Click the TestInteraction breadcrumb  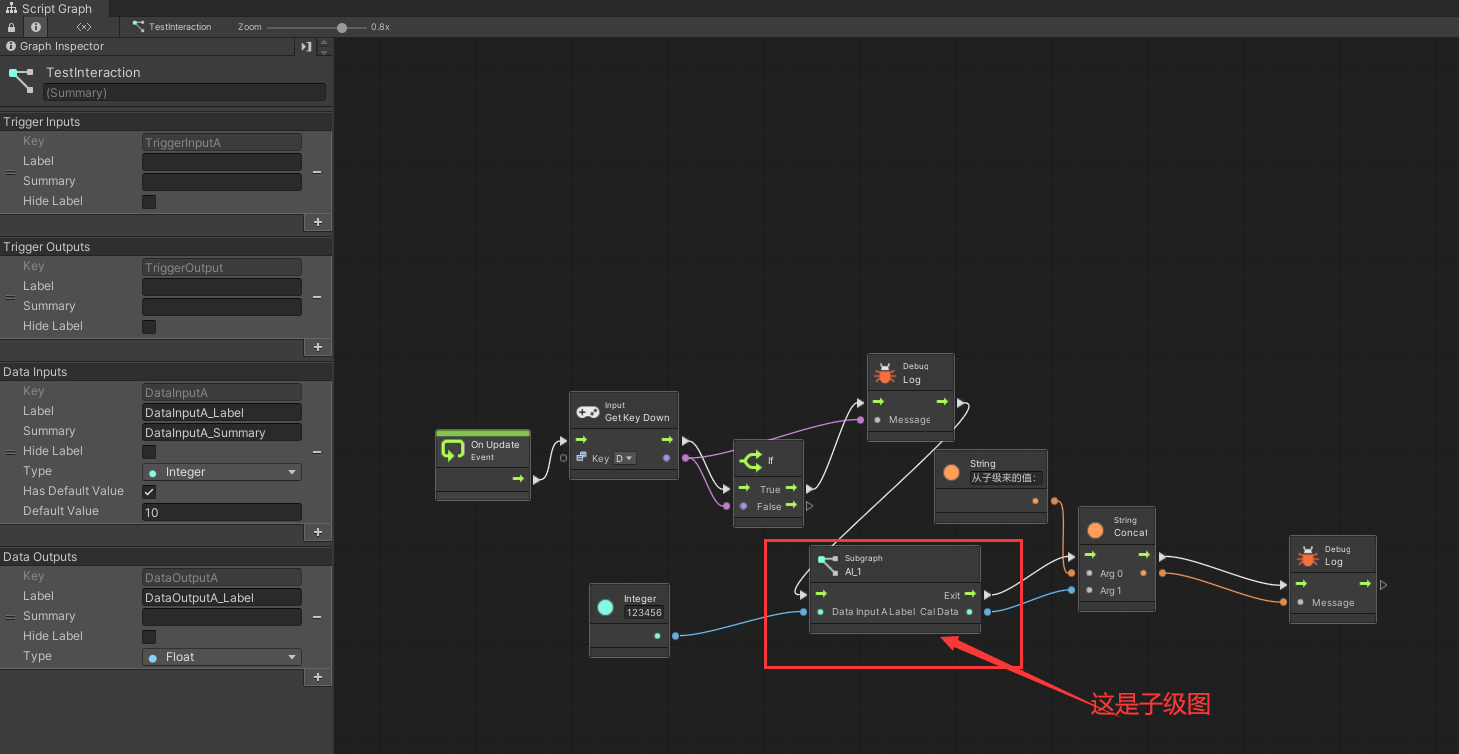[172, 27]
